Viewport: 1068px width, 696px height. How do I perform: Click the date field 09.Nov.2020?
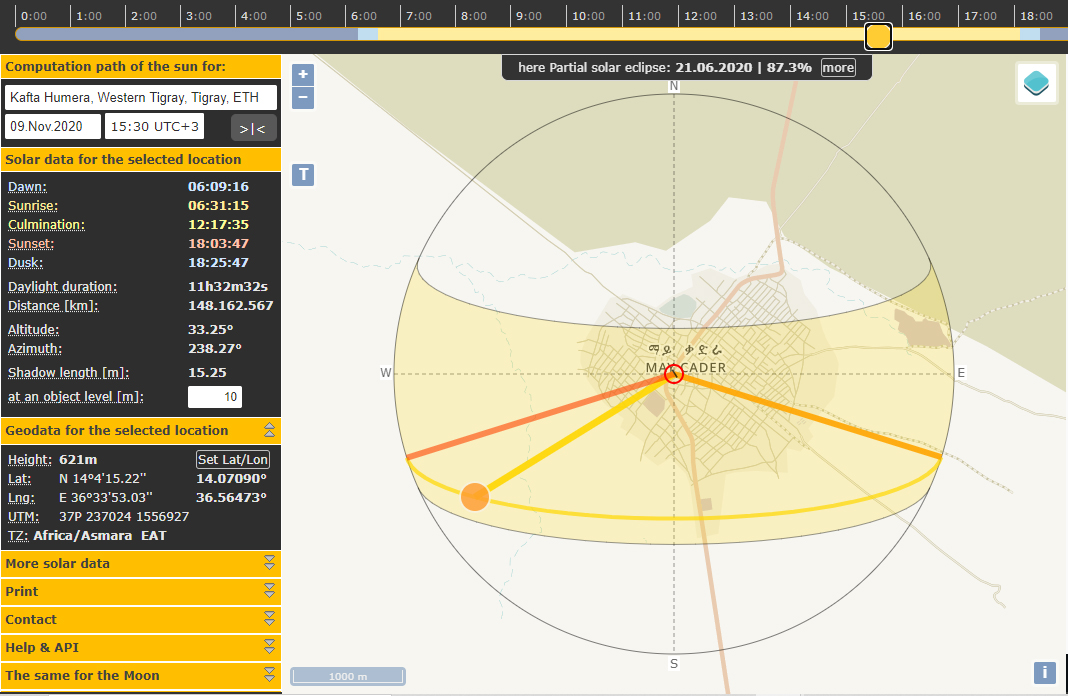(x=53, y=127)
